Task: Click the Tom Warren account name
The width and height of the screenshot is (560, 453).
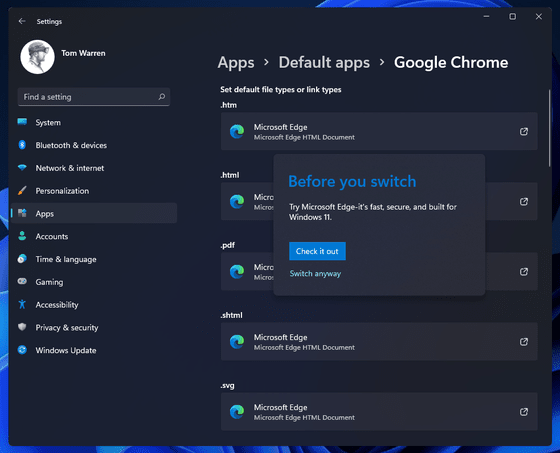Action: (x=83, y=53)
